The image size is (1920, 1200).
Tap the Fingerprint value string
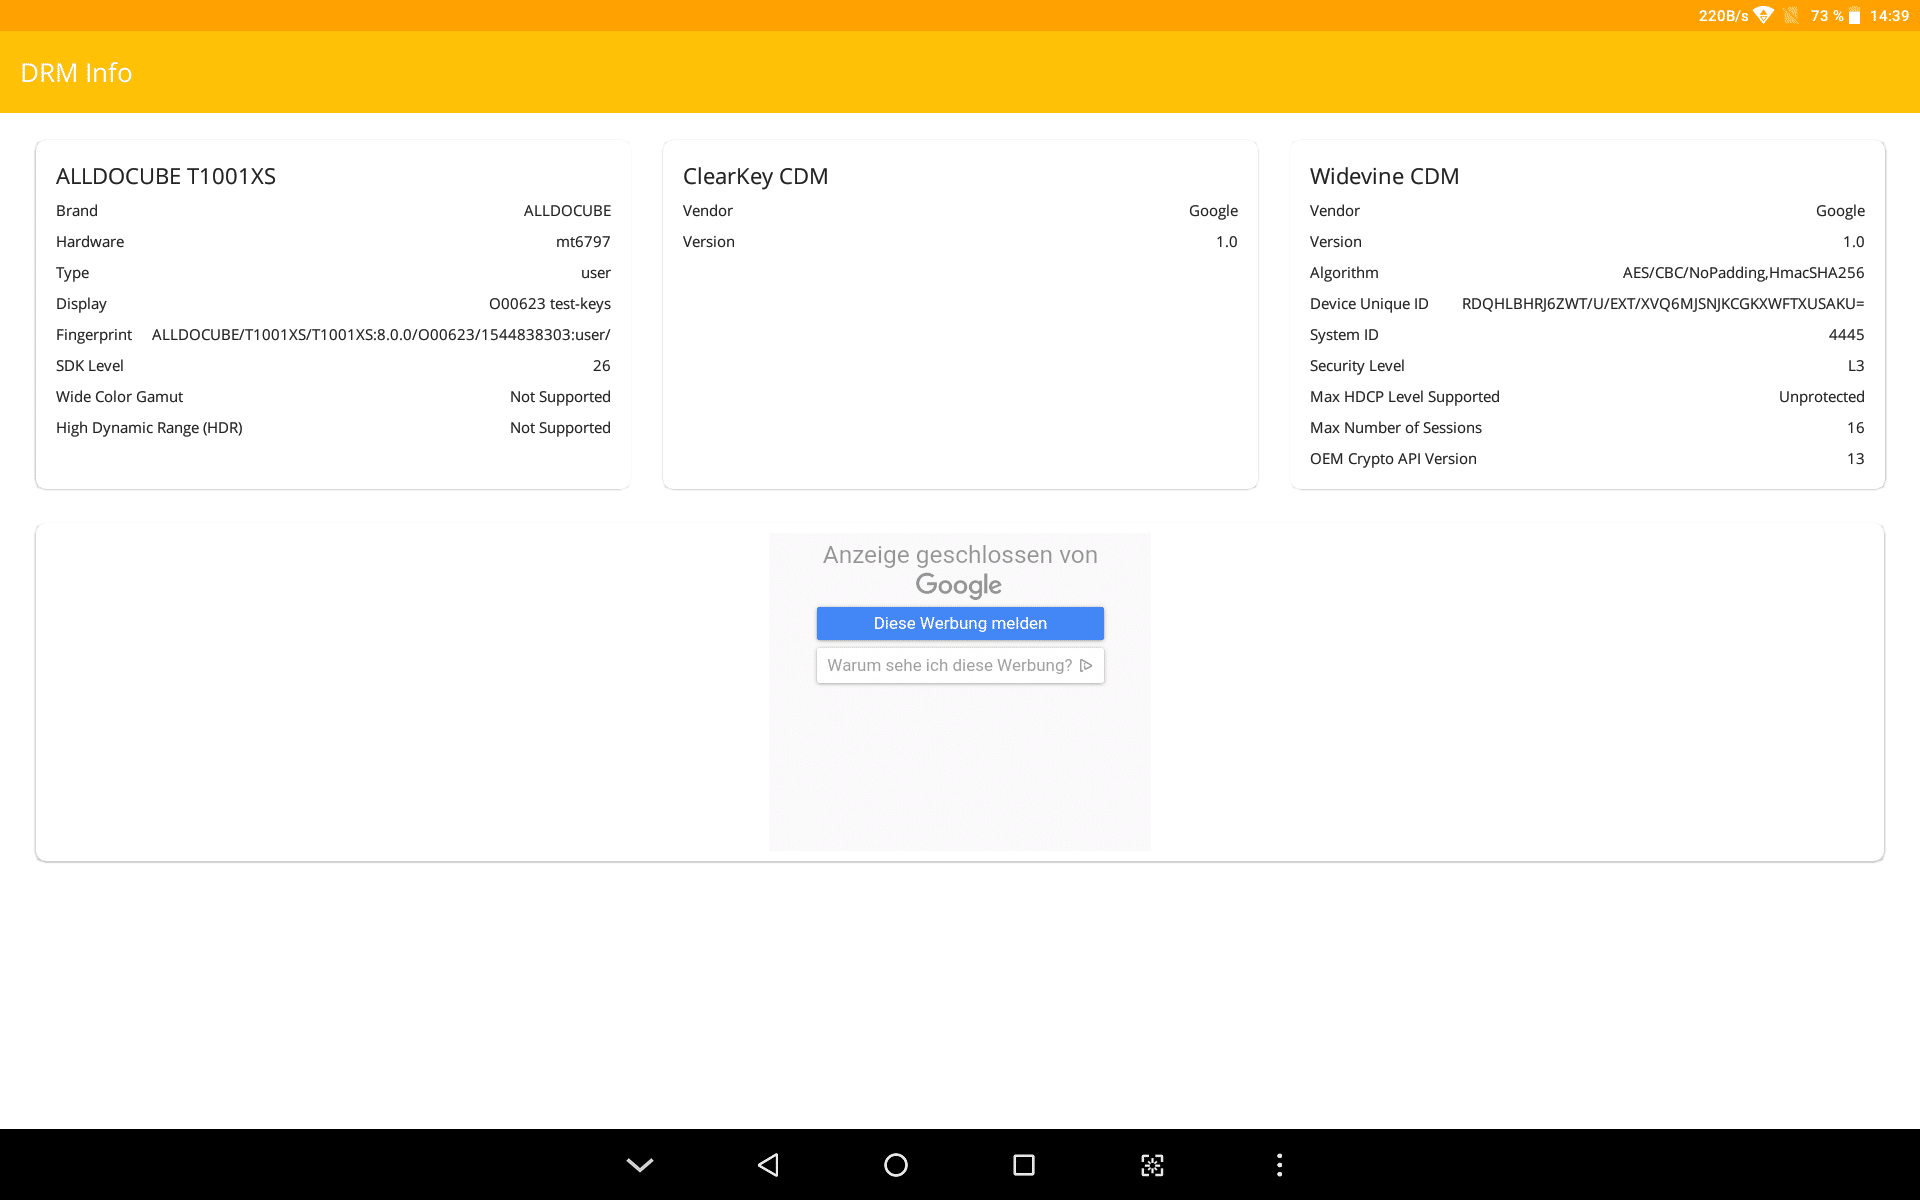click(x=381, y=334)
